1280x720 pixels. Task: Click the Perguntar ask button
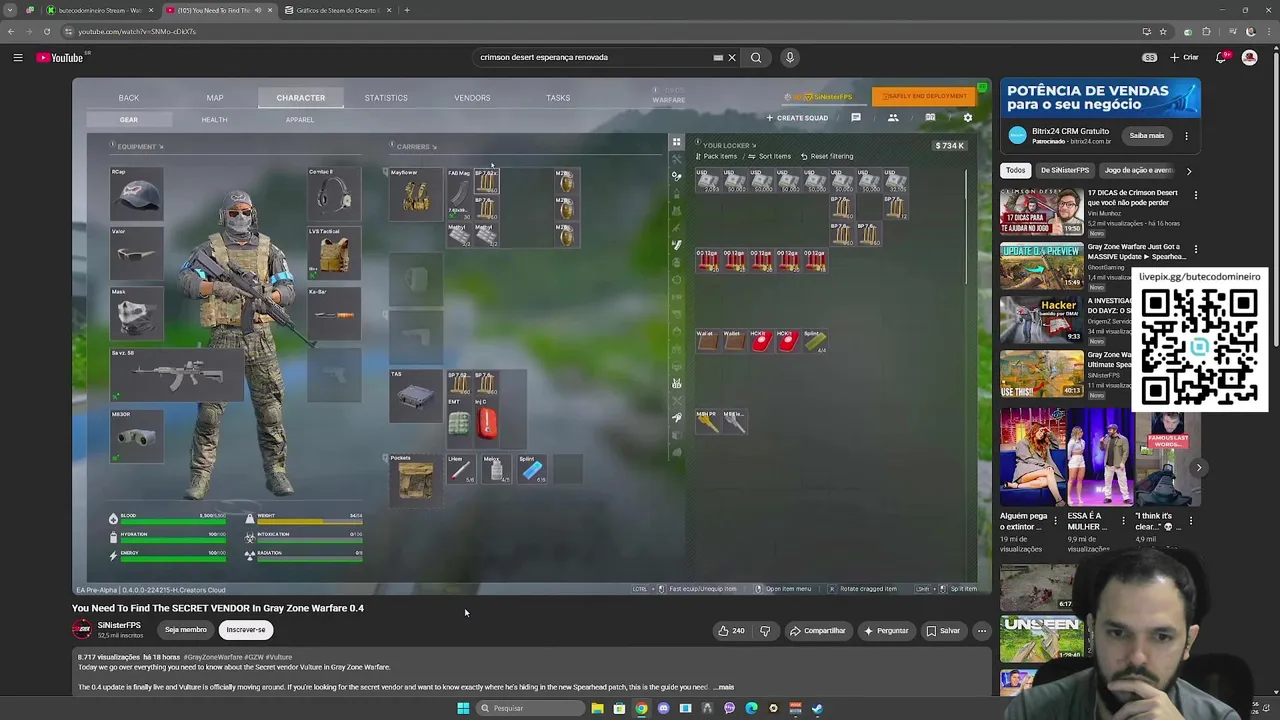[x=886, y=631]
